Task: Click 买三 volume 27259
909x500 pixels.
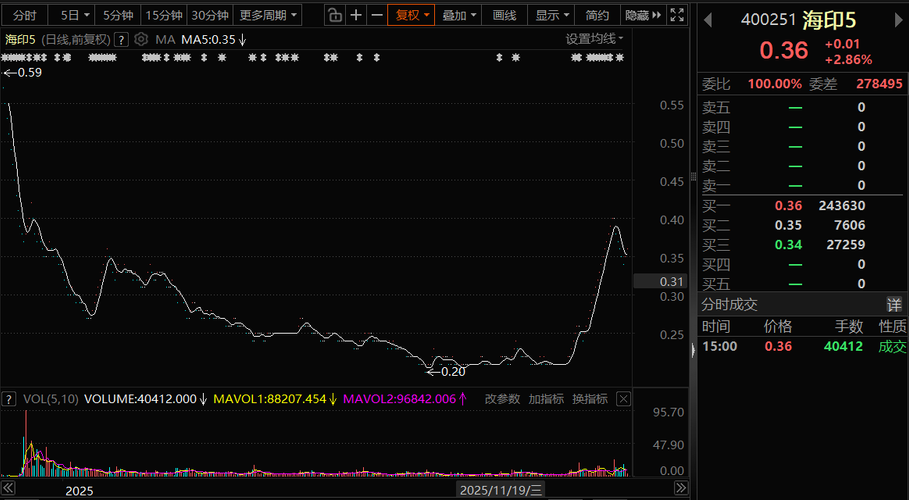Action: (846, 245)
